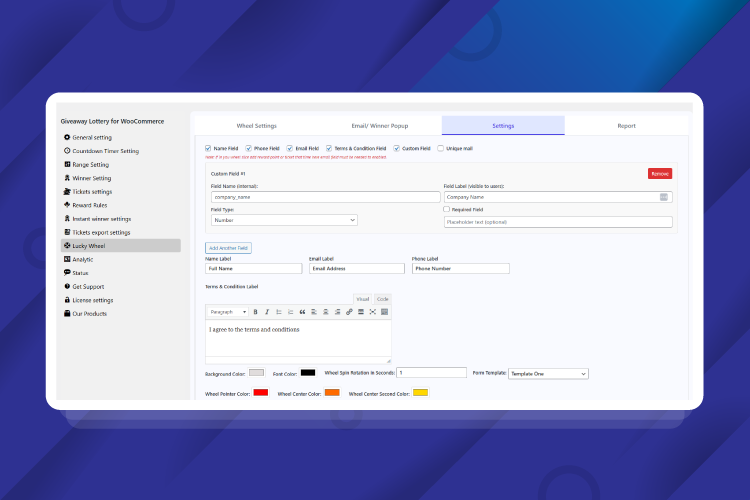Tick the Required Field checkbox
Screen dimensions: 750x500
coord(446,209)
